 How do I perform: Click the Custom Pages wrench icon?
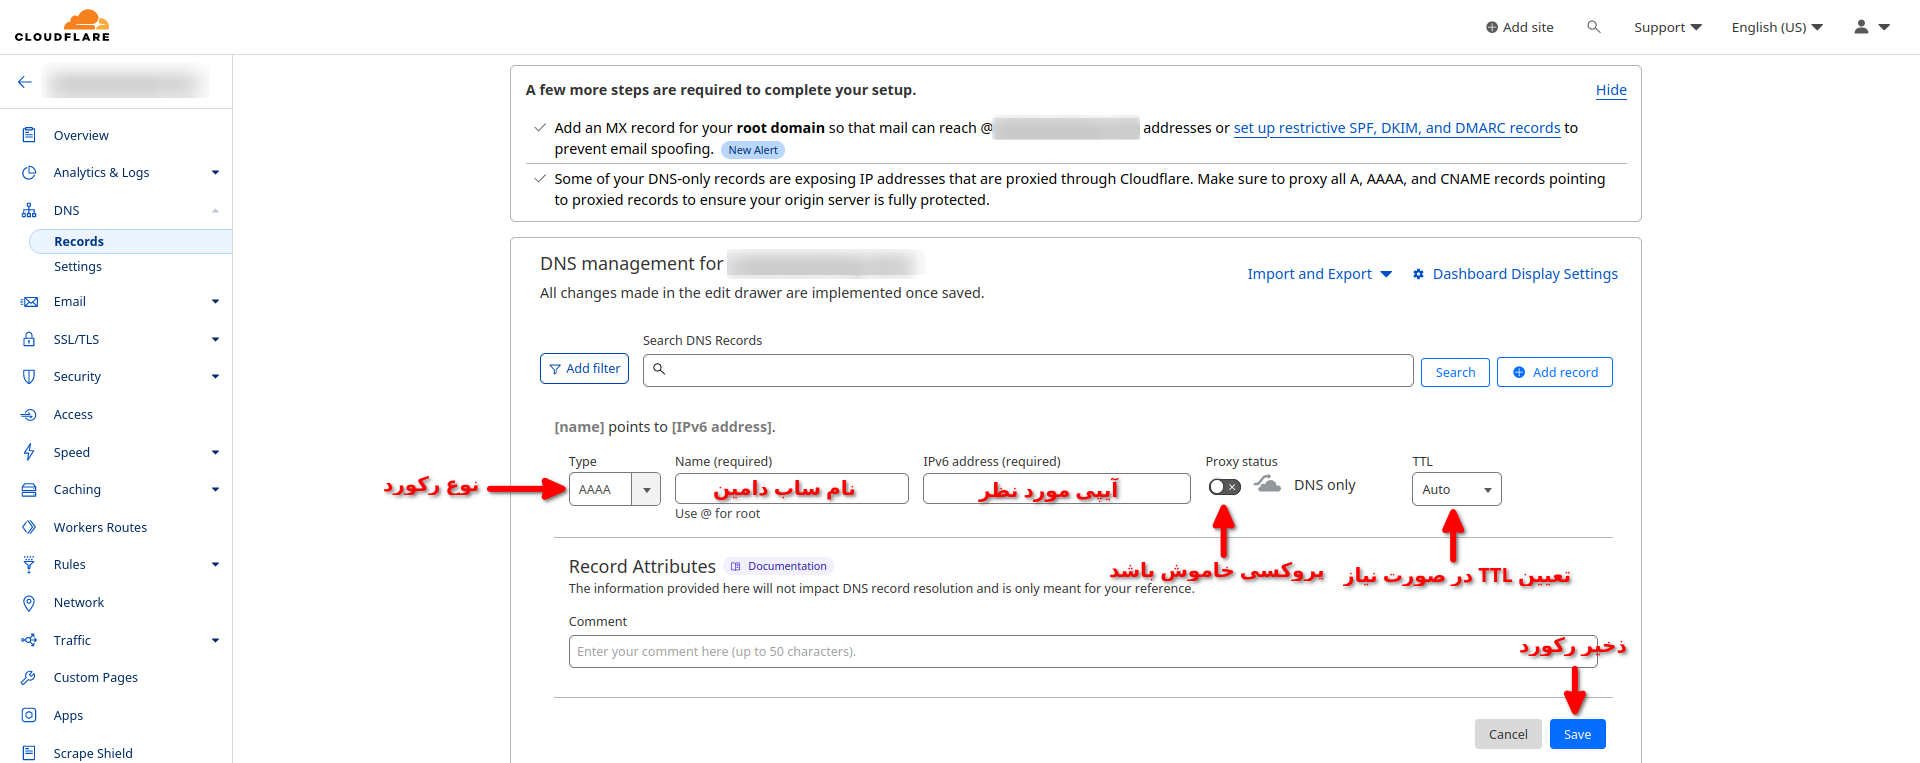(x=29, y=678)
